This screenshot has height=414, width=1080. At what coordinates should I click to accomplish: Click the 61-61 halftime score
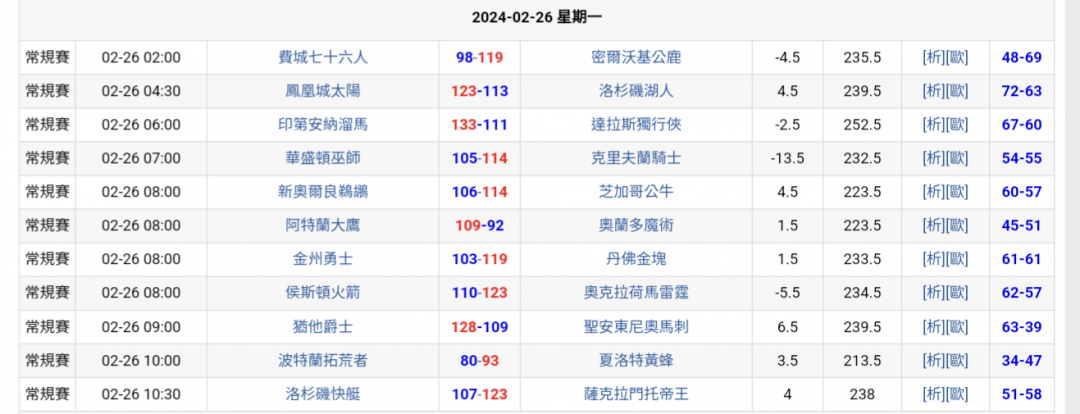(1021, 259)
